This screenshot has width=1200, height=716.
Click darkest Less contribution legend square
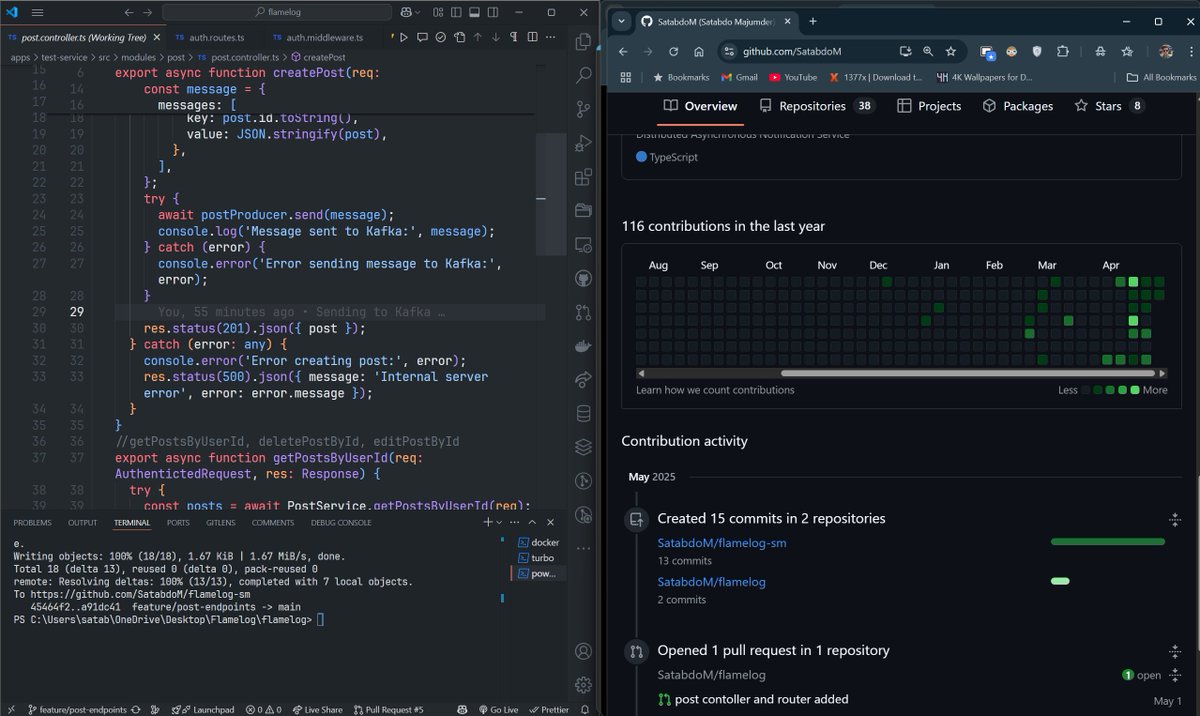click(x=1086, y=390)
